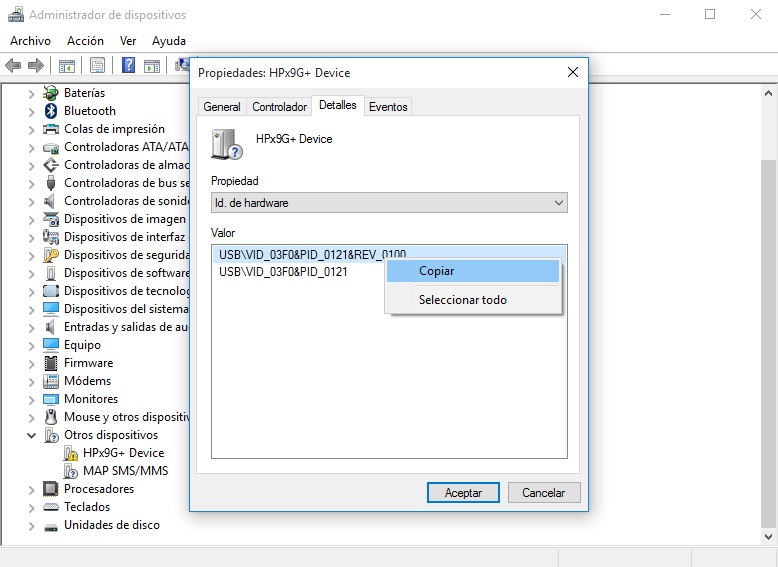Click the blue Help question-mark toolbar icon
Image resolution: width=778 pixels, height=567 pixels.
129,66
